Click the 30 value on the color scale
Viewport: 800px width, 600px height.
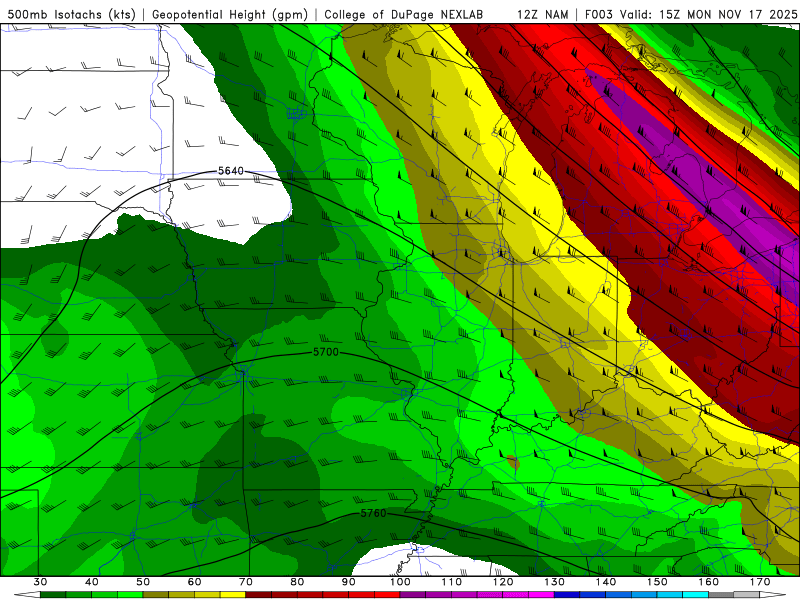[40, 582]
